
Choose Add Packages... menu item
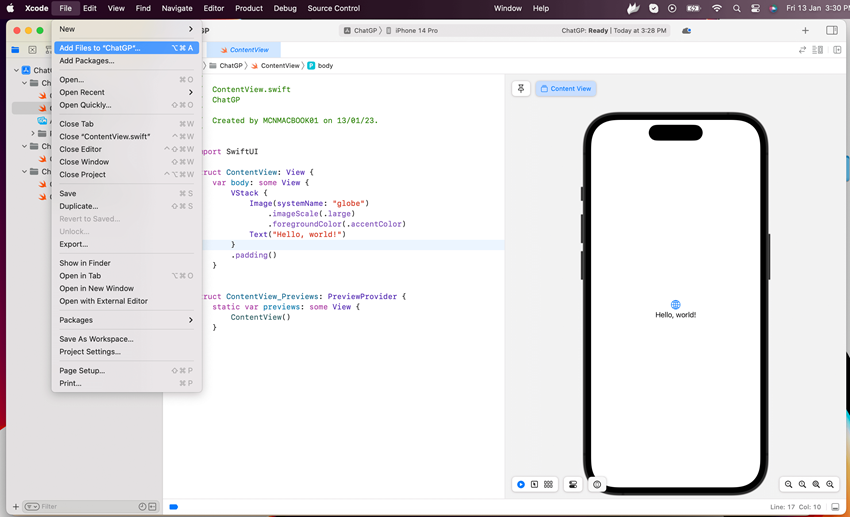(x=126, y=61)
